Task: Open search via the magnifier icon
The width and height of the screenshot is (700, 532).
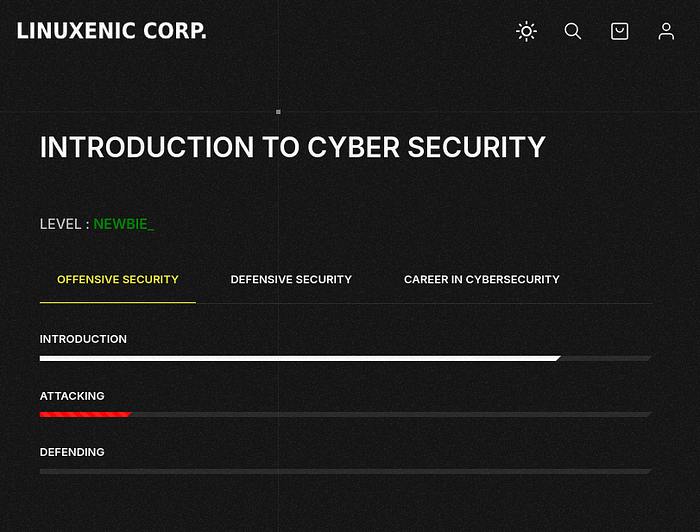Action: 573,31
